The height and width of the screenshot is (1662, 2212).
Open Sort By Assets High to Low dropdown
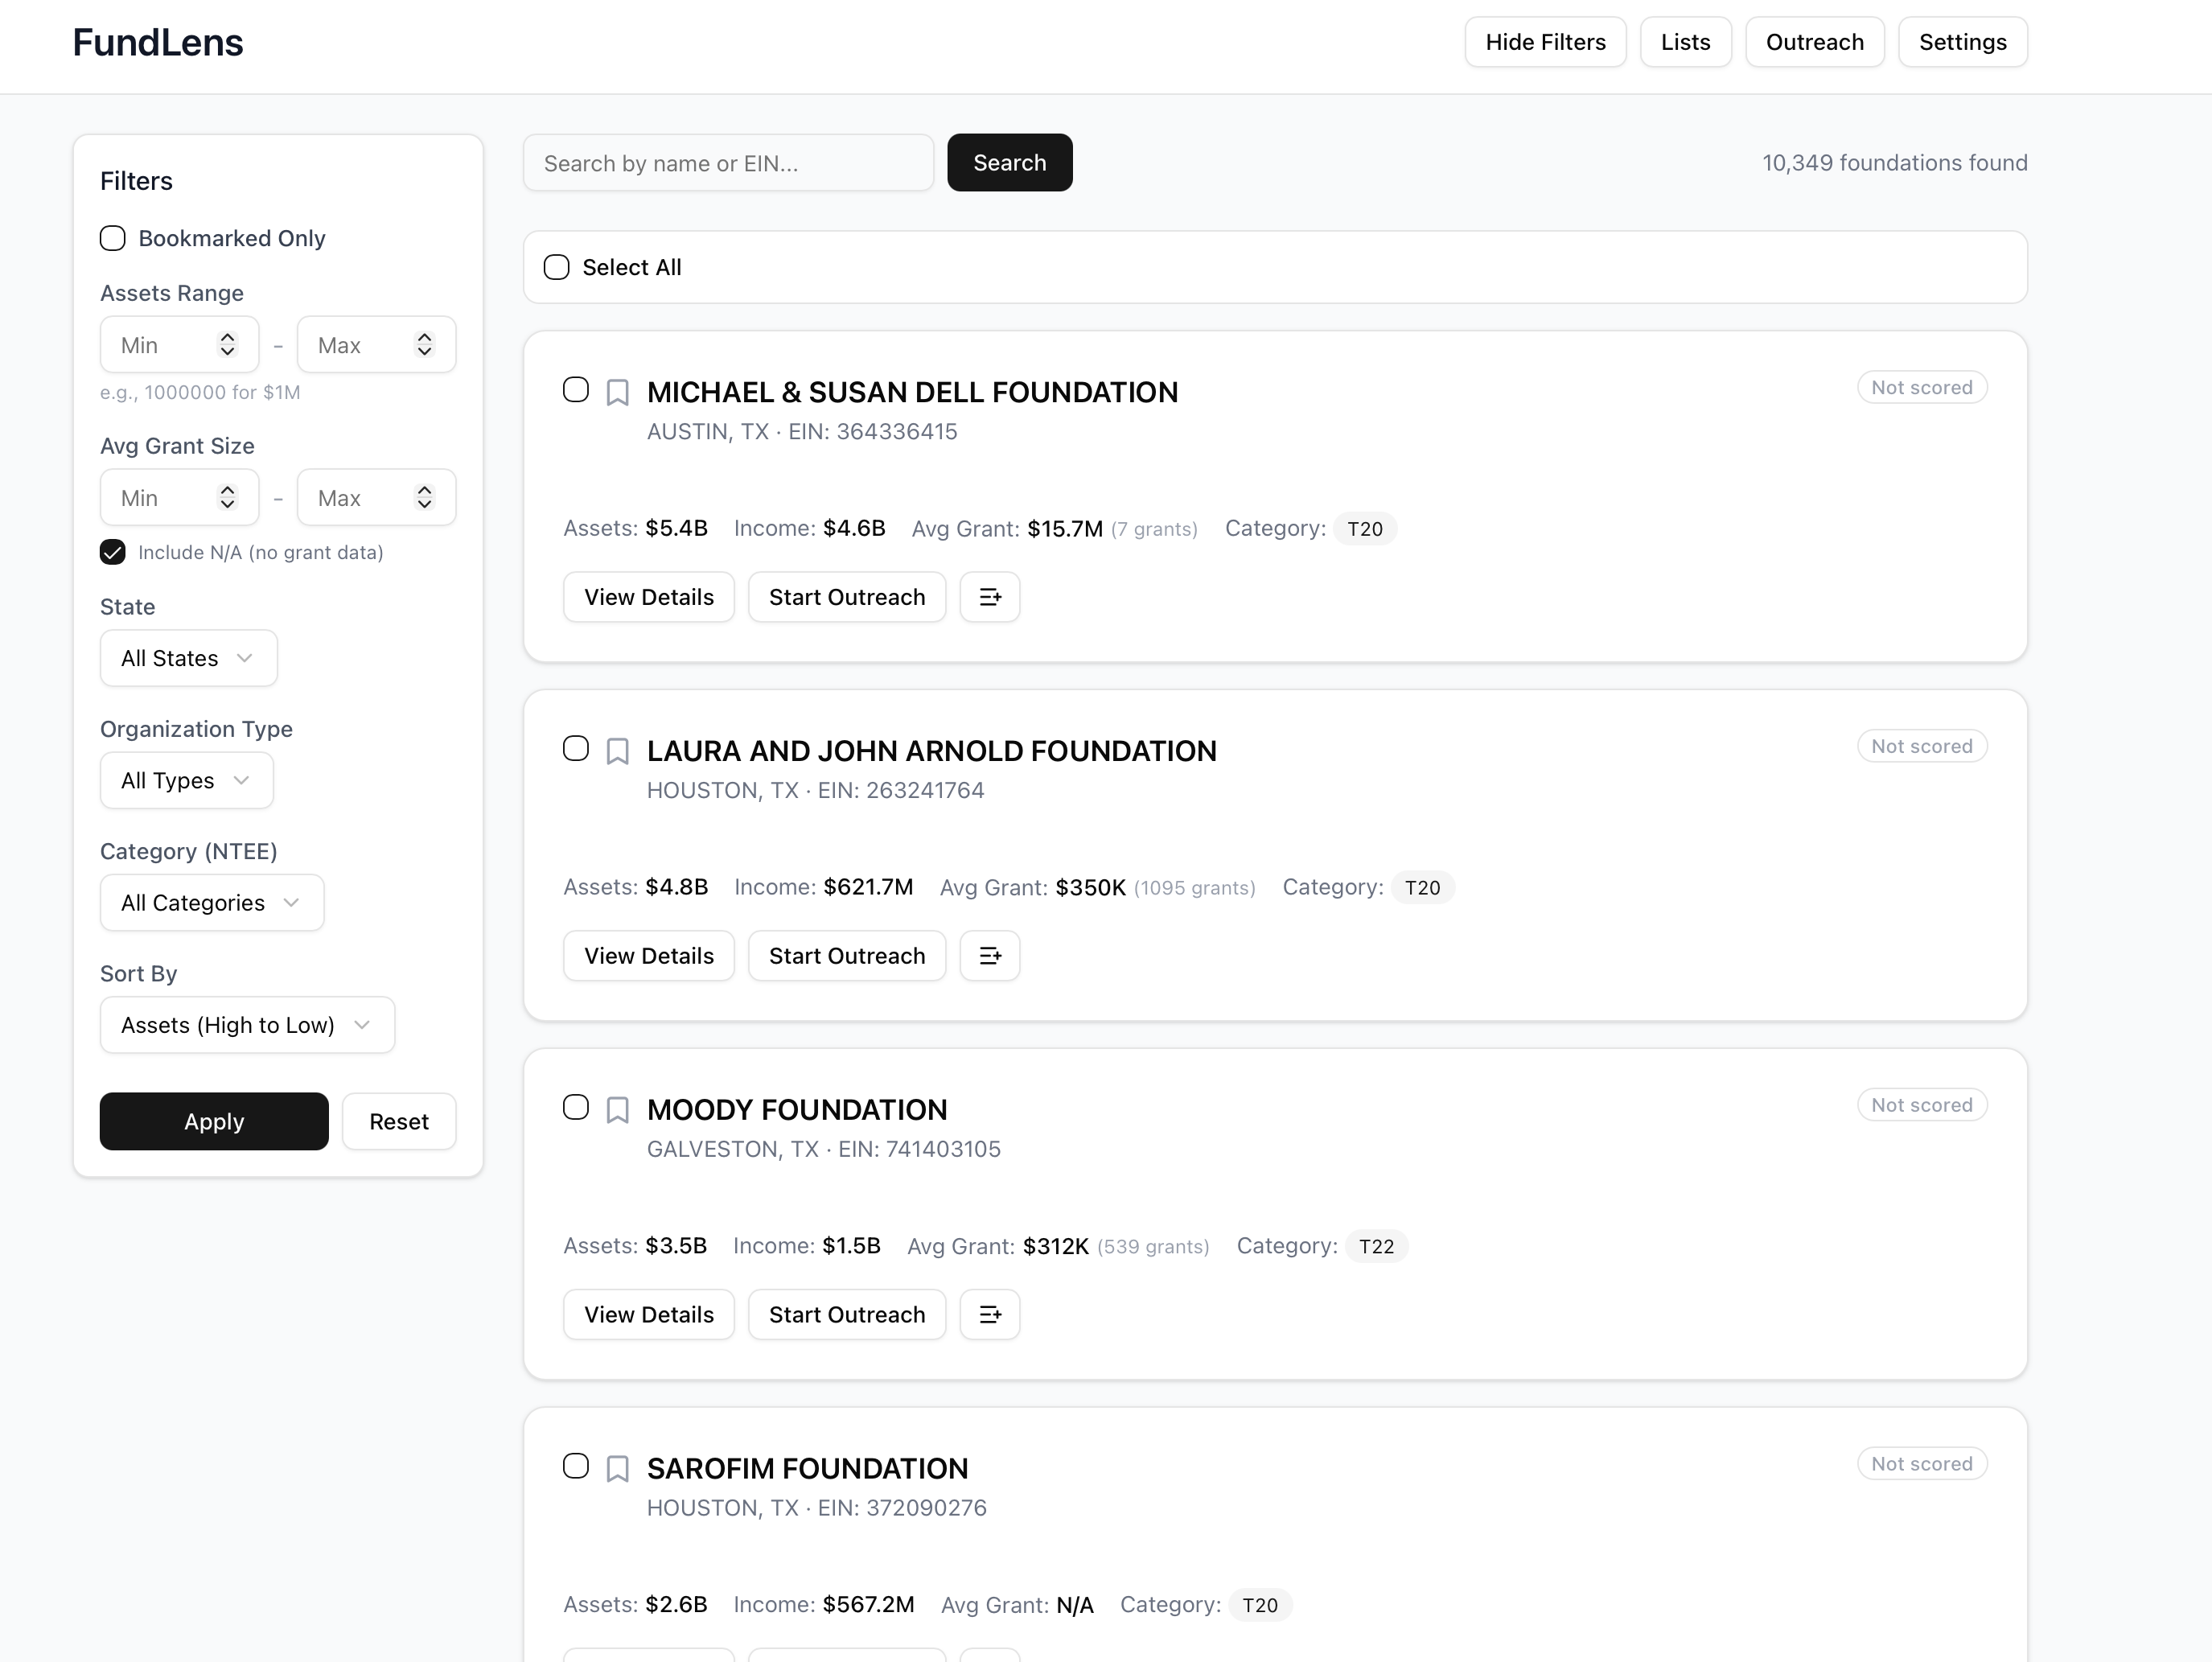pos(246,1025)
